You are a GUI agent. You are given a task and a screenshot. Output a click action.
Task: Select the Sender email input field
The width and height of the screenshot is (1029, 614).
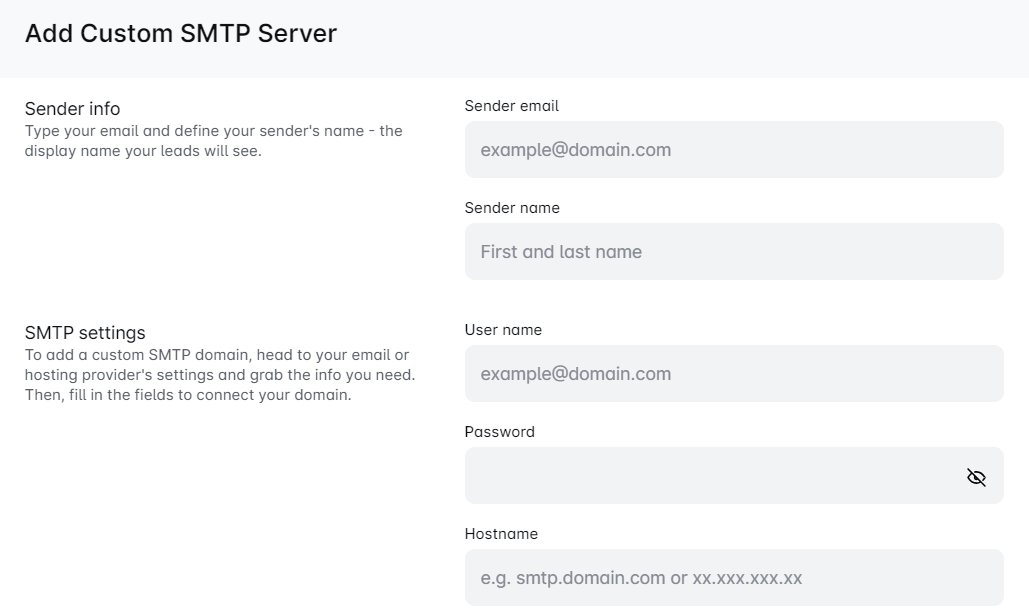click(733, 149)
